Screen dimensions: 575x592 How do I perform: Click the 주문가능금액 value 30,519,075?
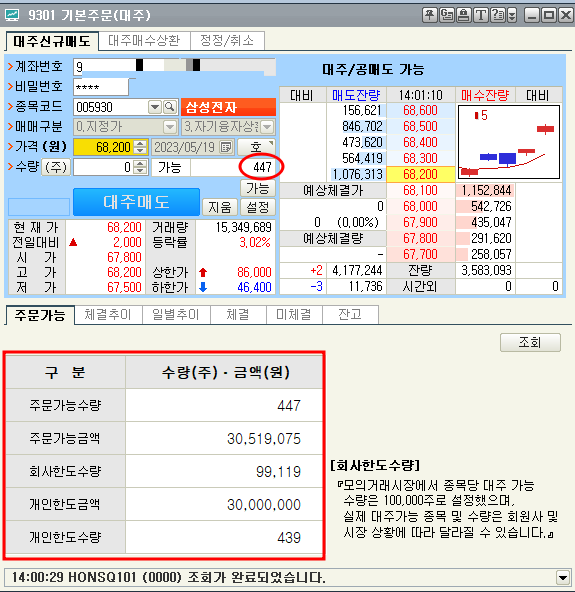pyautogui.click(x=264, y=439)
